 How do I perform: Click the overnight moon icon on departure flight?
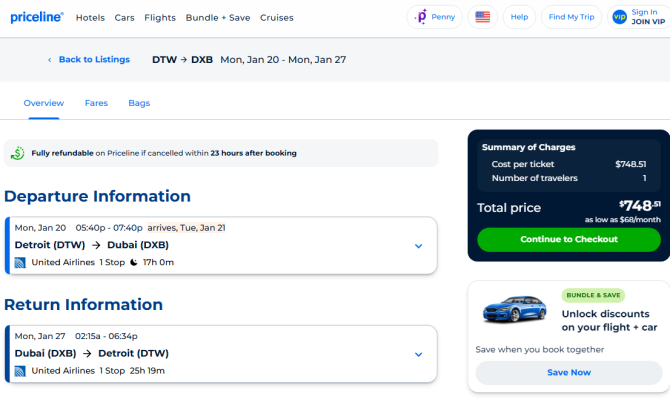pos(134,262)
